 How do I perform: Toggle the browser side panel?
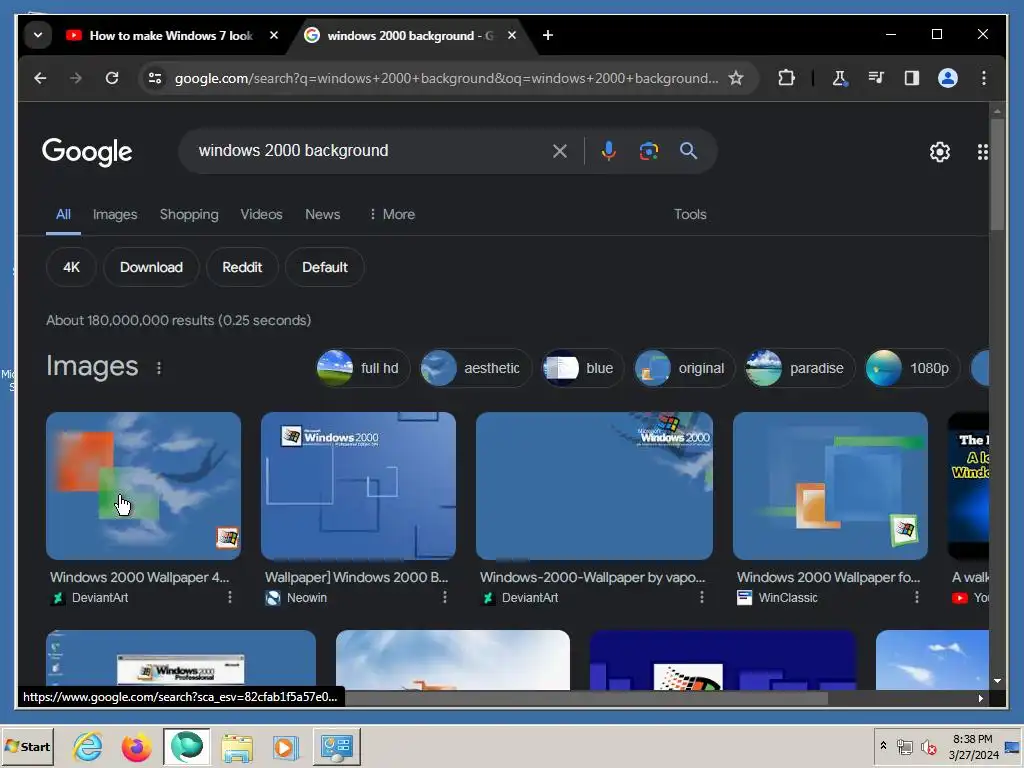click(912, 78)
